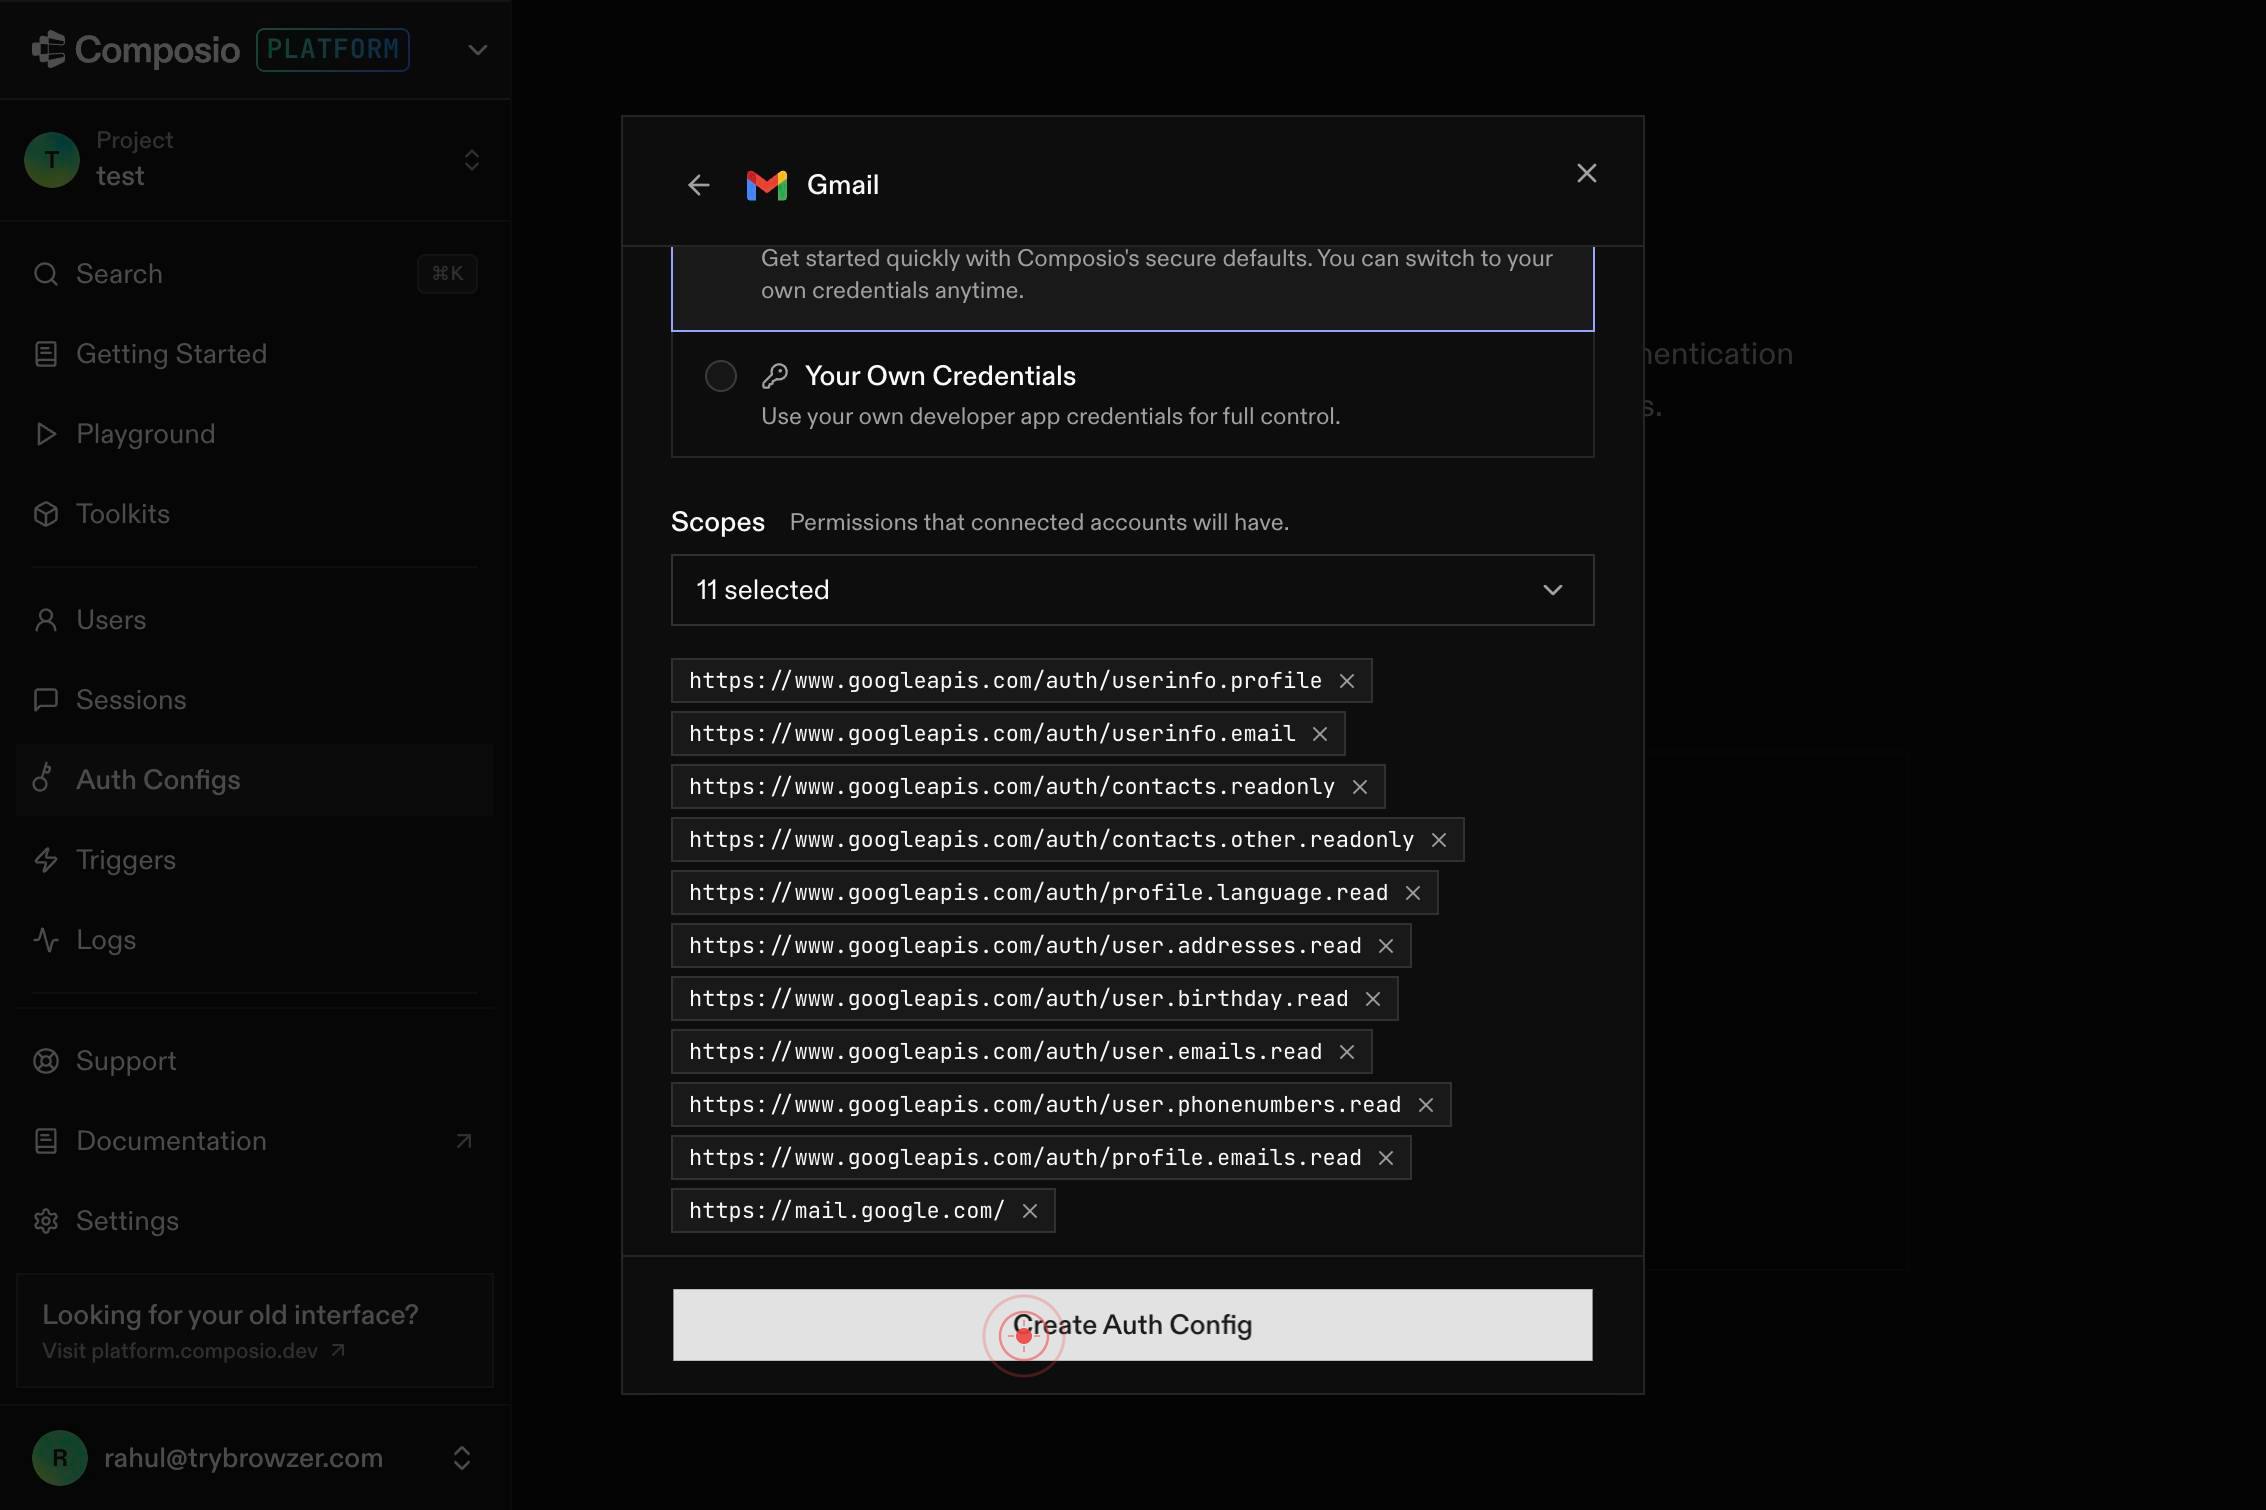Remove the contacts.other.readonly scope chip

click(x=1439, y=840)
